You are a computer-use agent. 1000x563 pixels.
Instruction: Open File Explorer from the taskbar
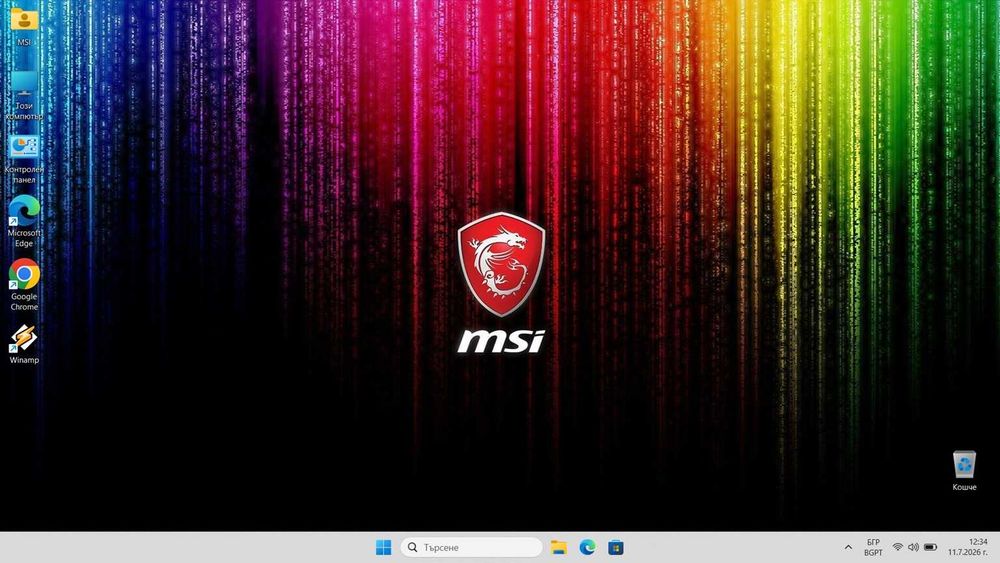click(559, 547)
